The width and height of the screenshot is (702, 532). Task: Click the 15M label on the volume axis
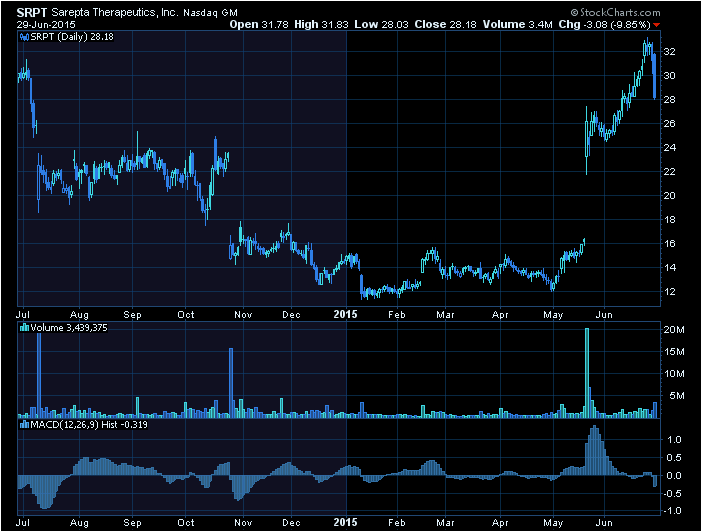point(674,352)
